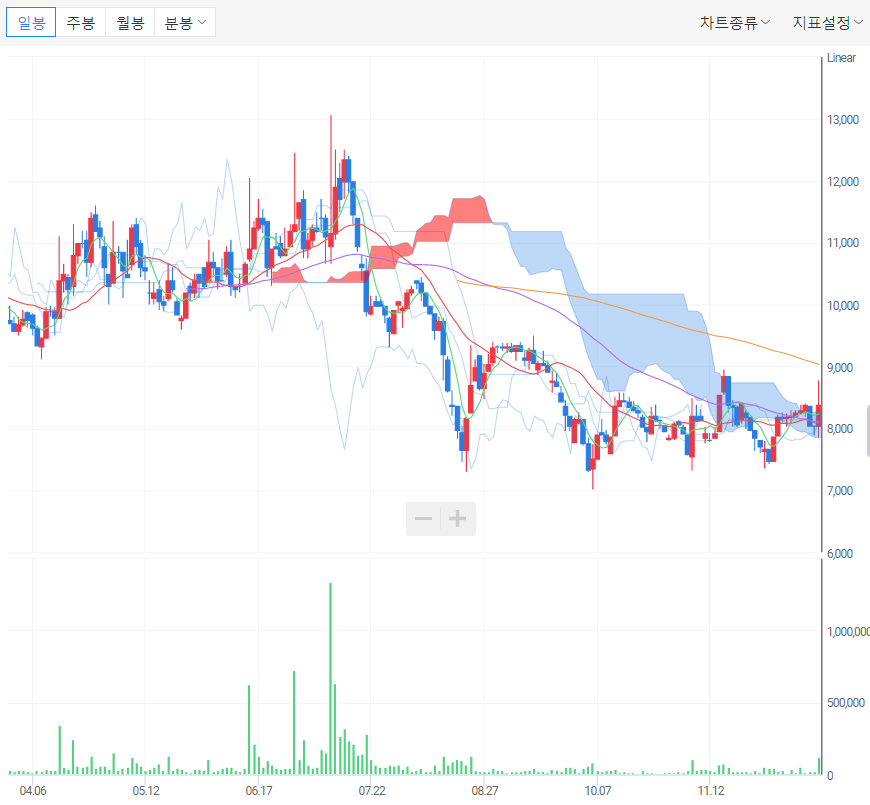Switch to the 주봉 weekly chart tab
The height and width of the screenshot is (805, 870).
(x=80, y=22)
